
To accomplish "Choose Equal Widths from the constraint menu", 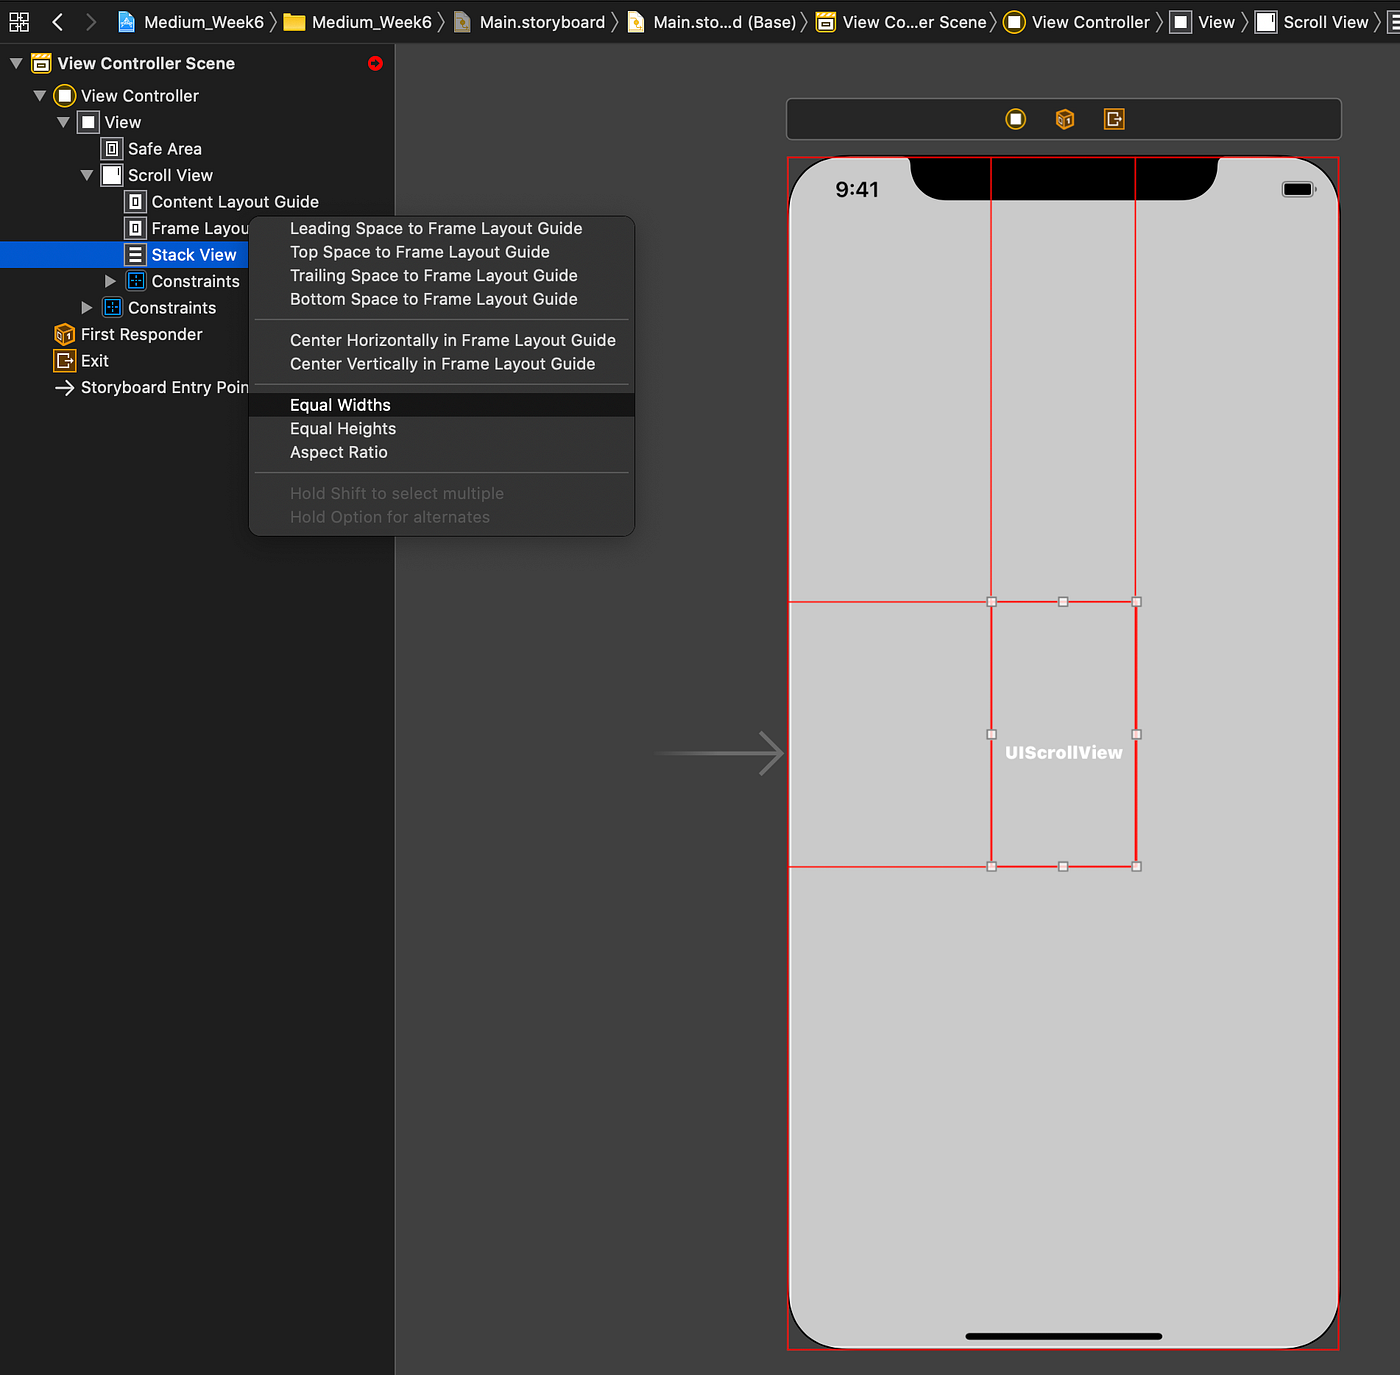I will pos(339,404).
